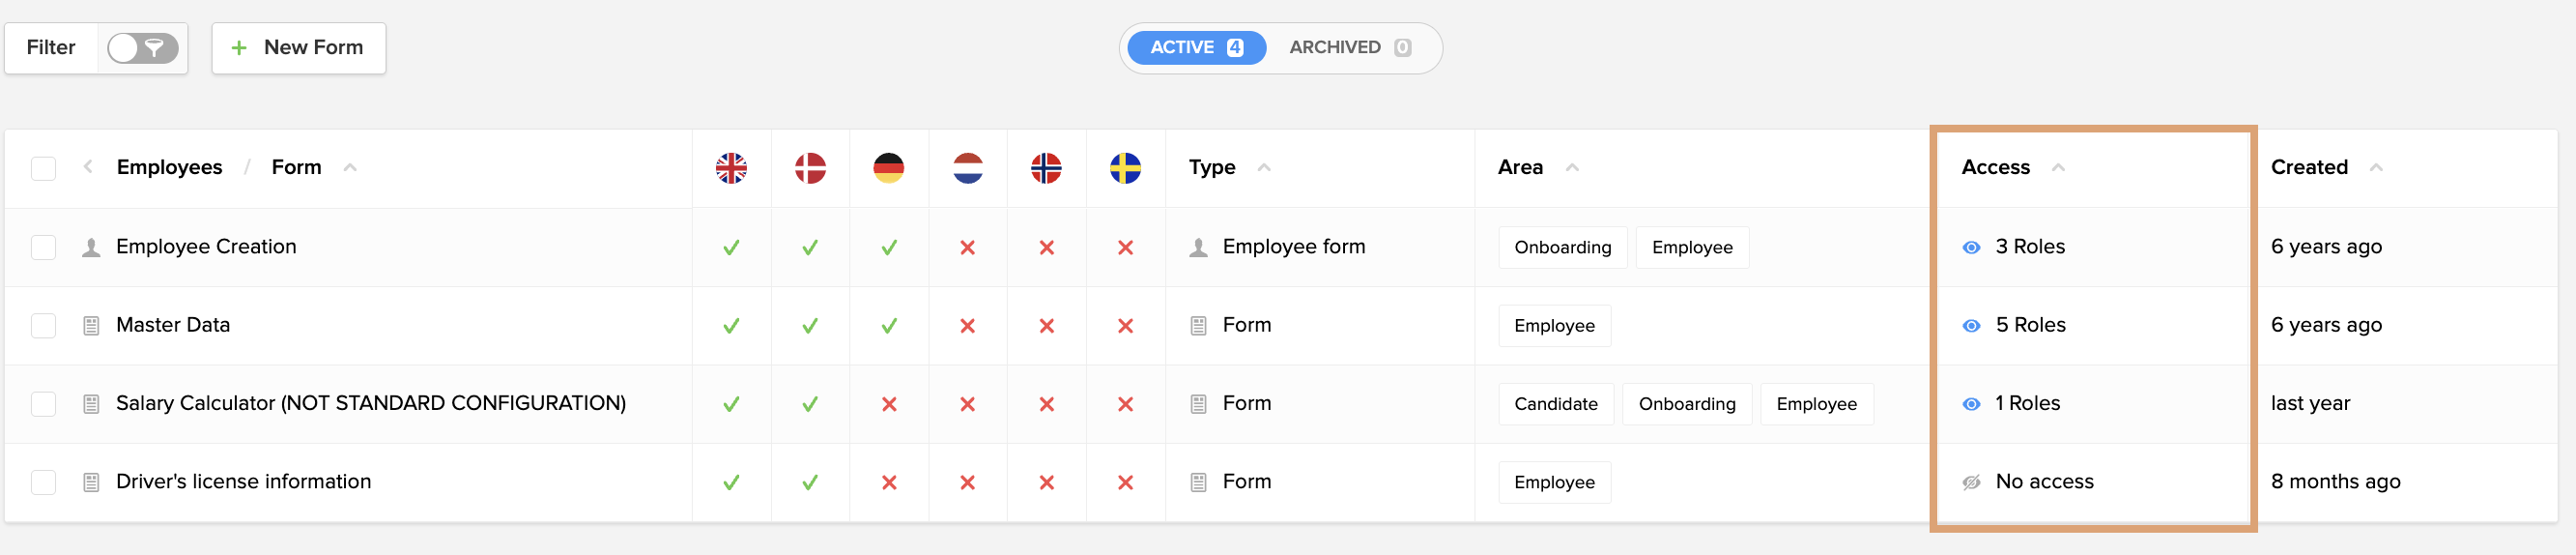Open Driver's license information form

click(x=243, y=481)
